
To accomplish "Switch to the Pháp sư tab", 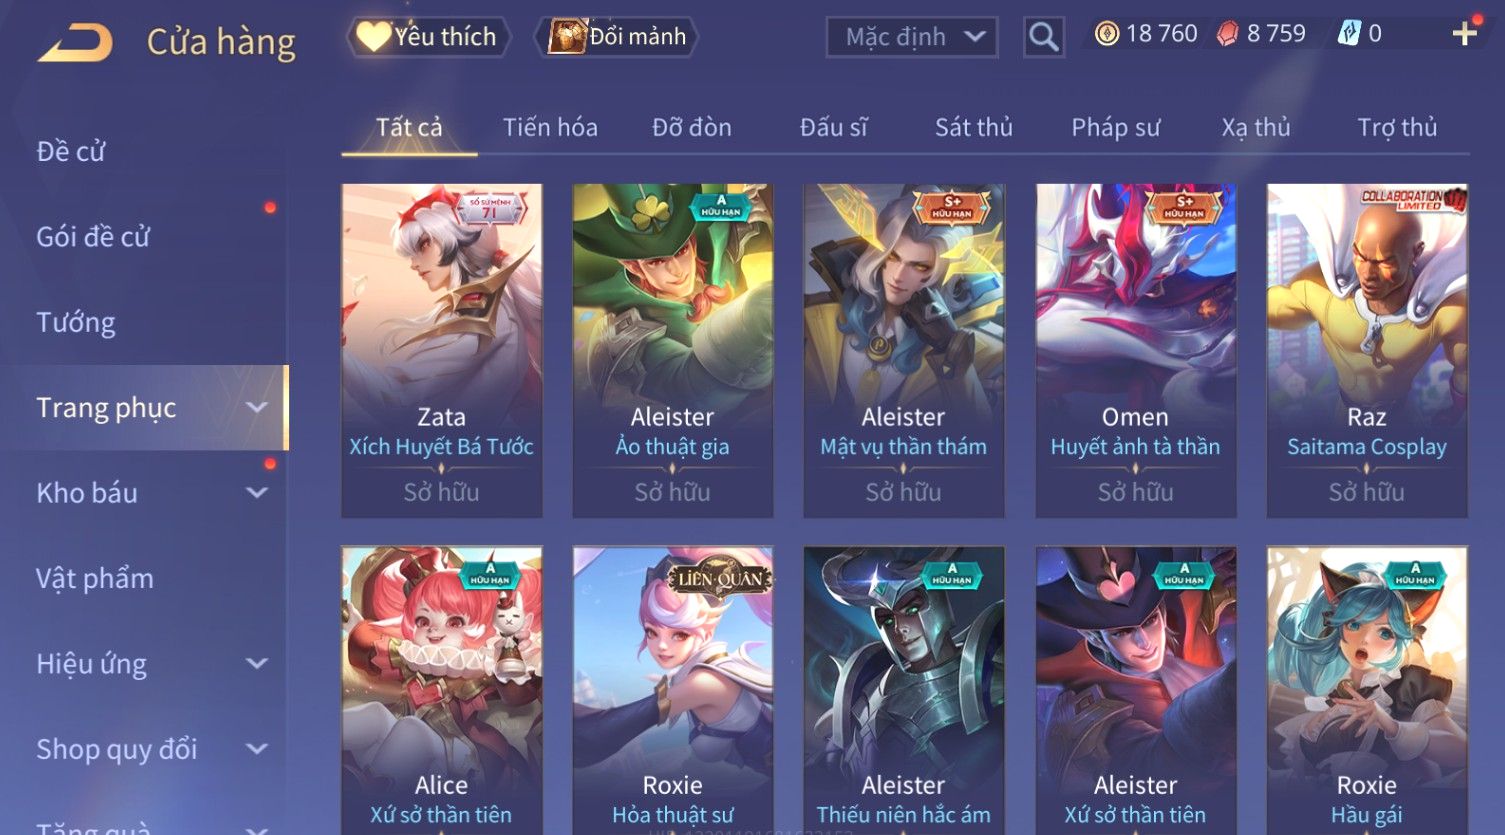I will (1116, 127).
